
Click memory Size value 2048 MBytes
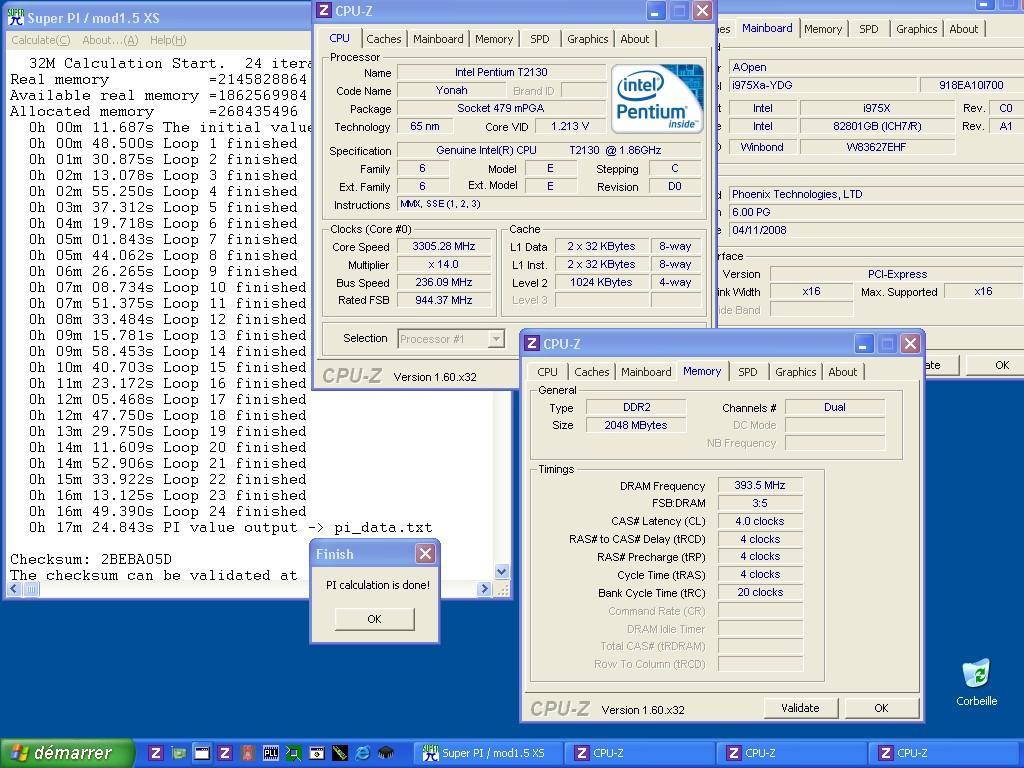[635, 425]
